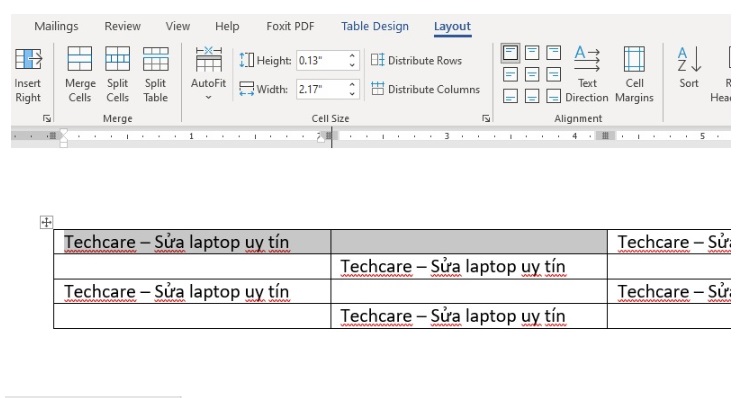This screenshot has height=398, width=756.
Task: Click inside the Width input field
Action: point(322,89)
